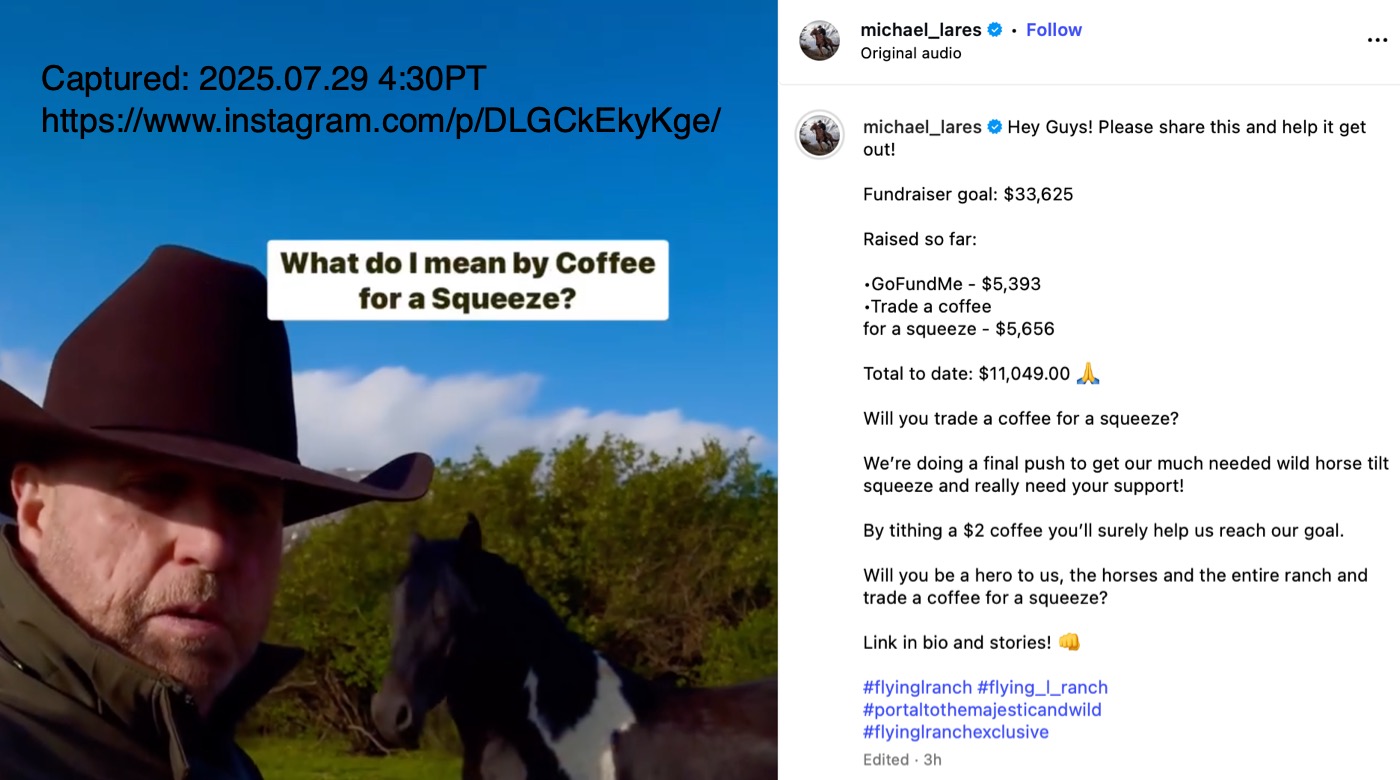Click the Captured 2025.07.29 timestamp text
Screen dimensions: 1400x780
(264, 78)
